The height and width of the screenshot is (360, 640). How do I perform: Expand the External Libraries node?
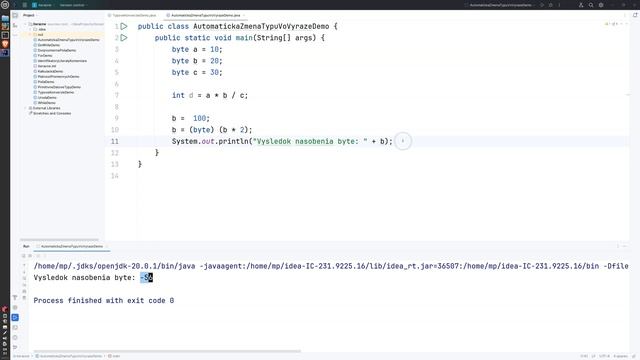click(26, 108)
